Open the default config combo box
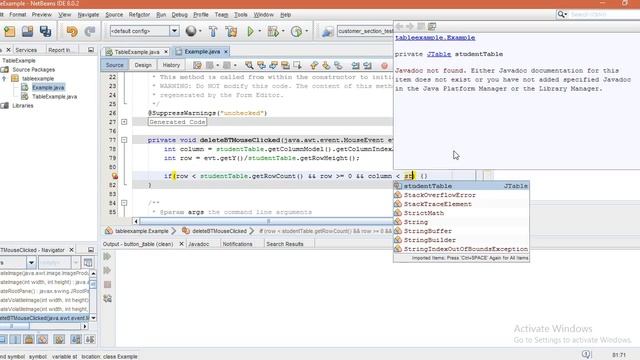 point(144,31)
